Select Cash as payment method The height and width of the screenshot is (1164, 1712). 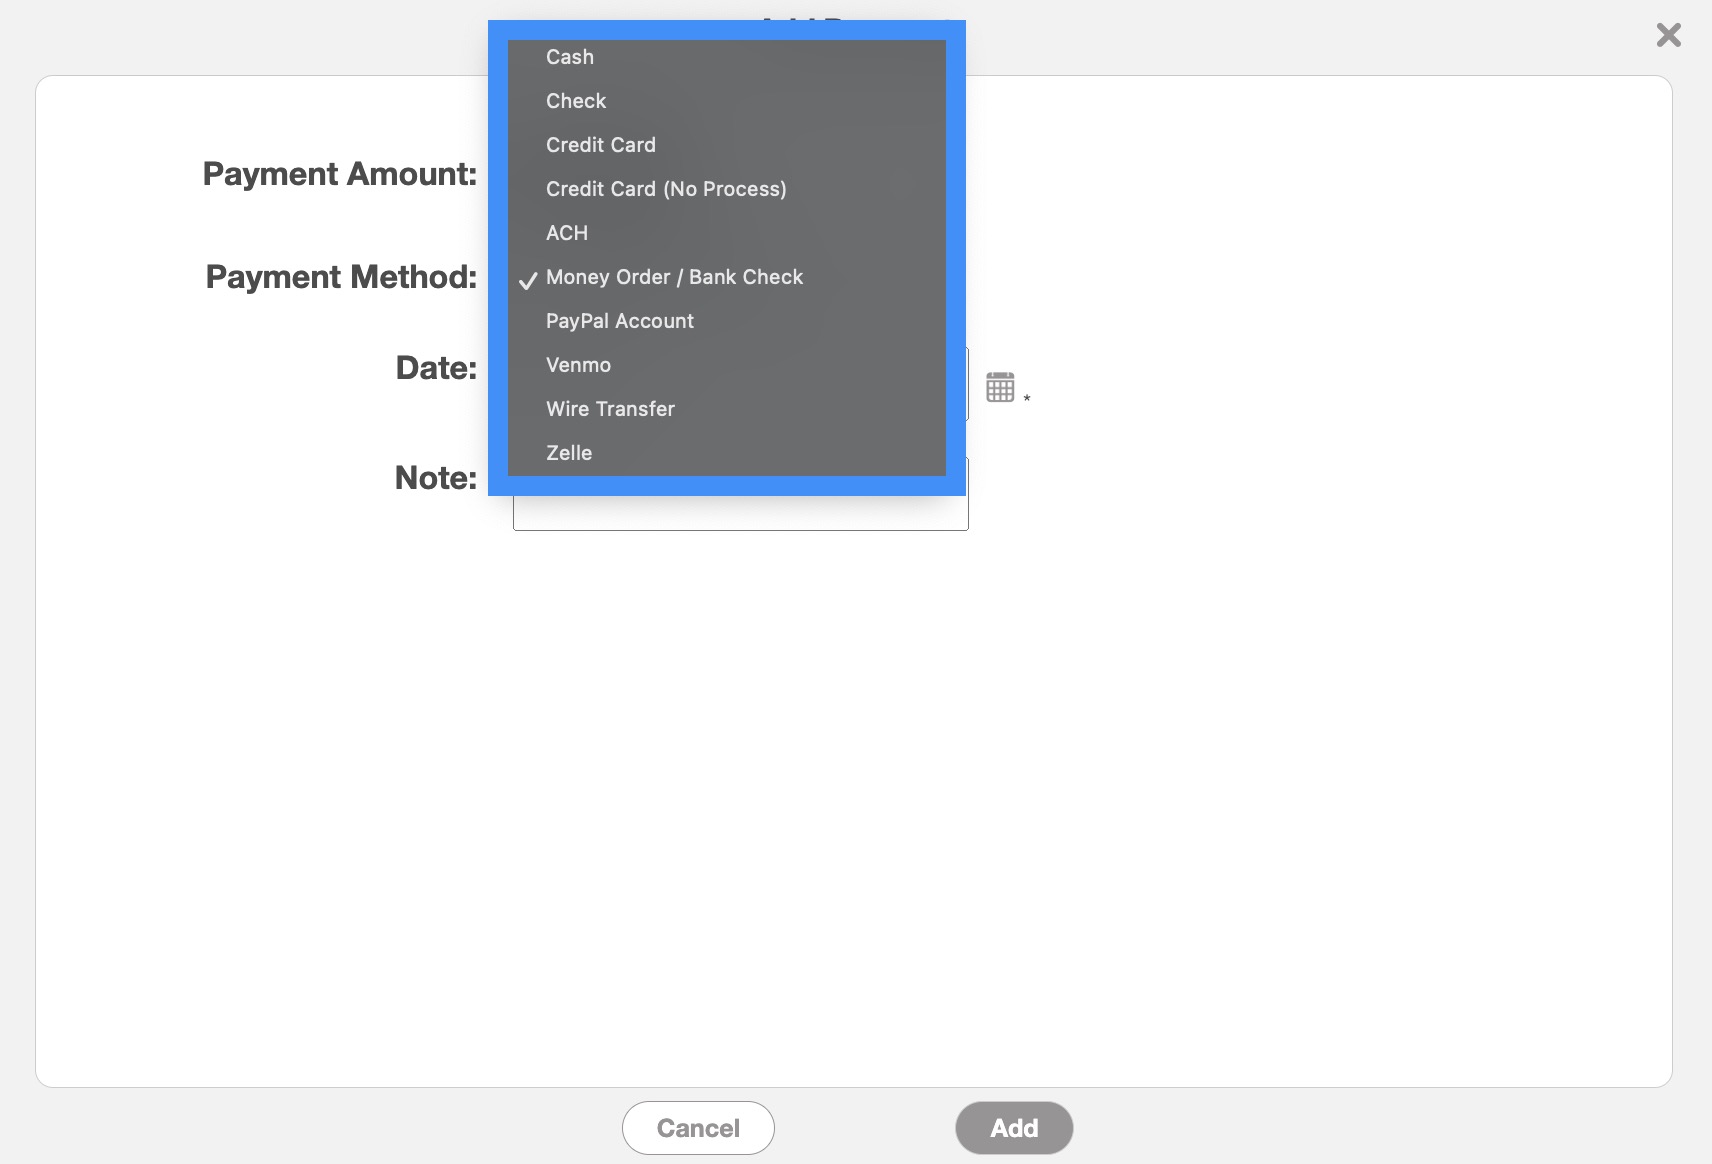(570, 58)
